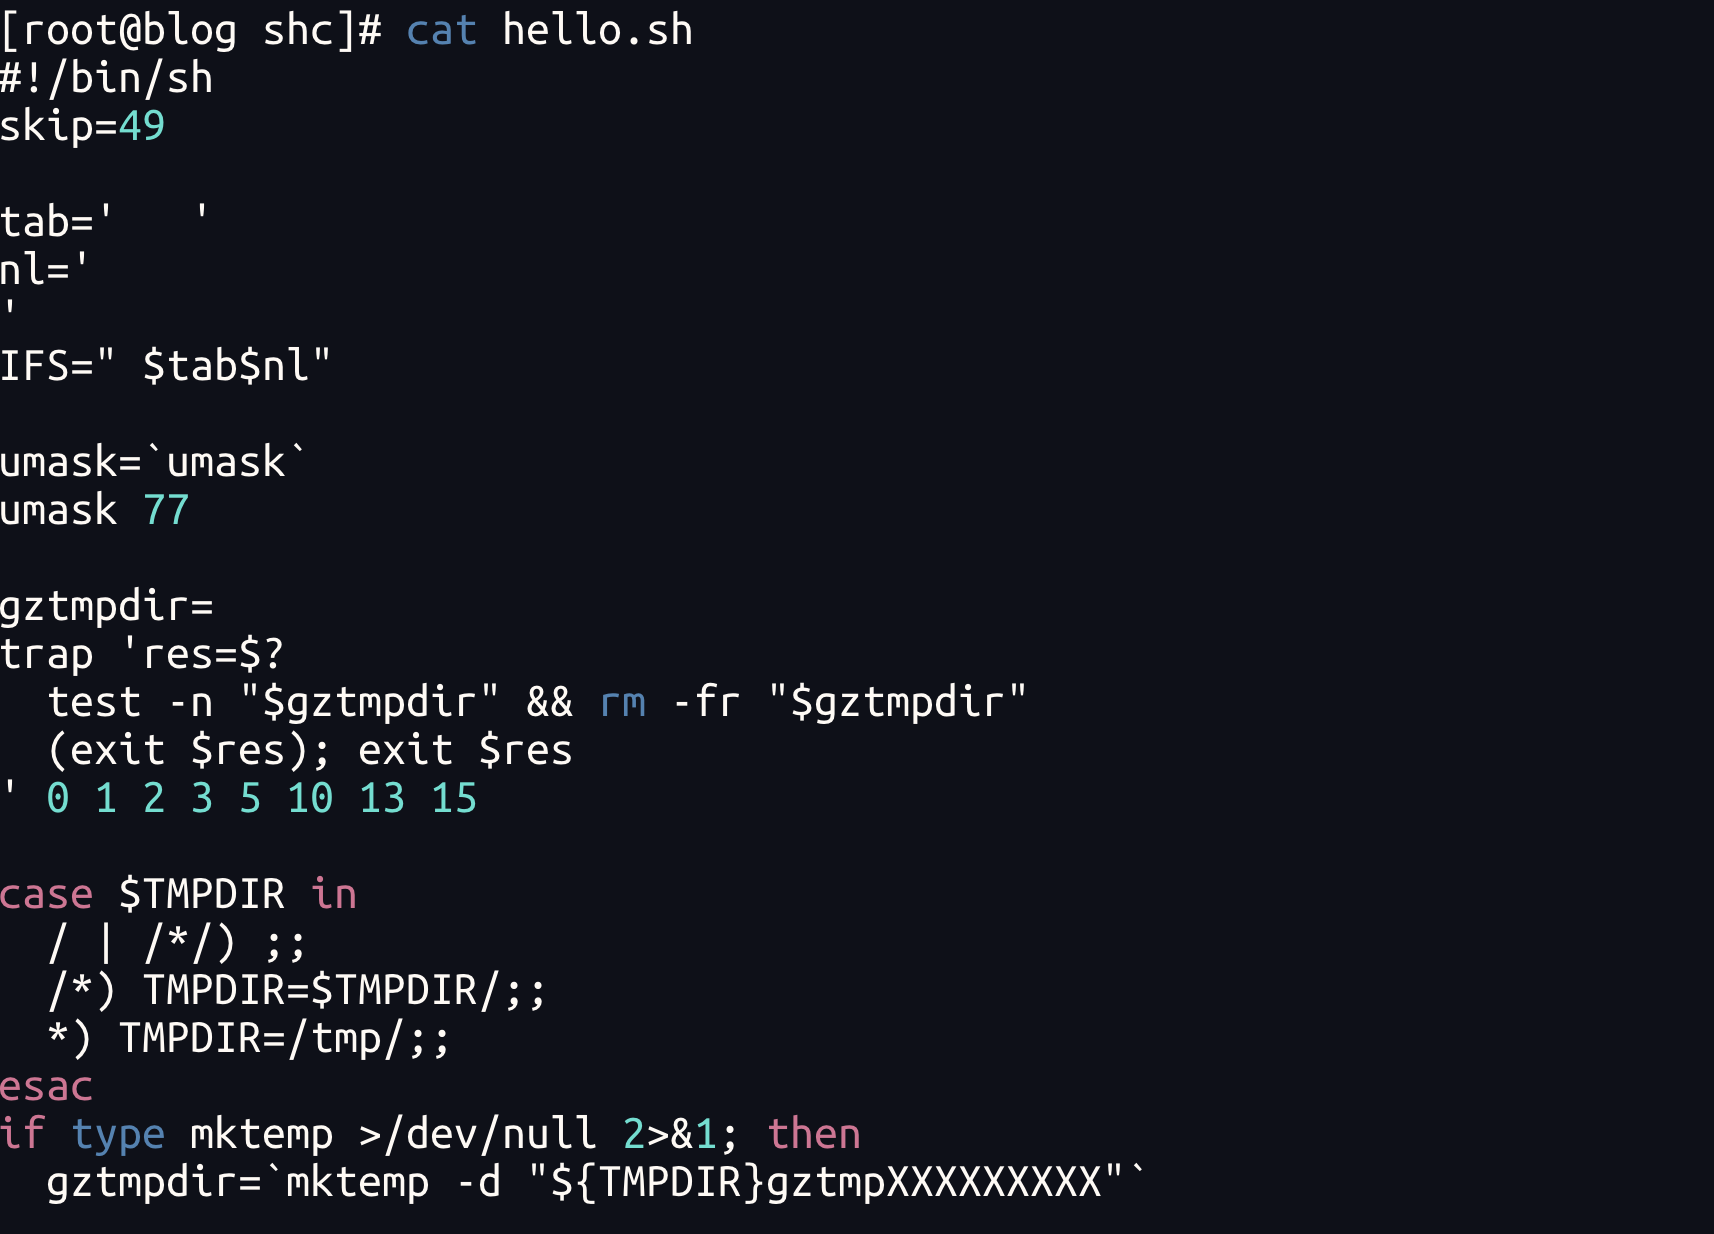
Task: Click the 'case' keyword
Action: click(x=46, y=895)
